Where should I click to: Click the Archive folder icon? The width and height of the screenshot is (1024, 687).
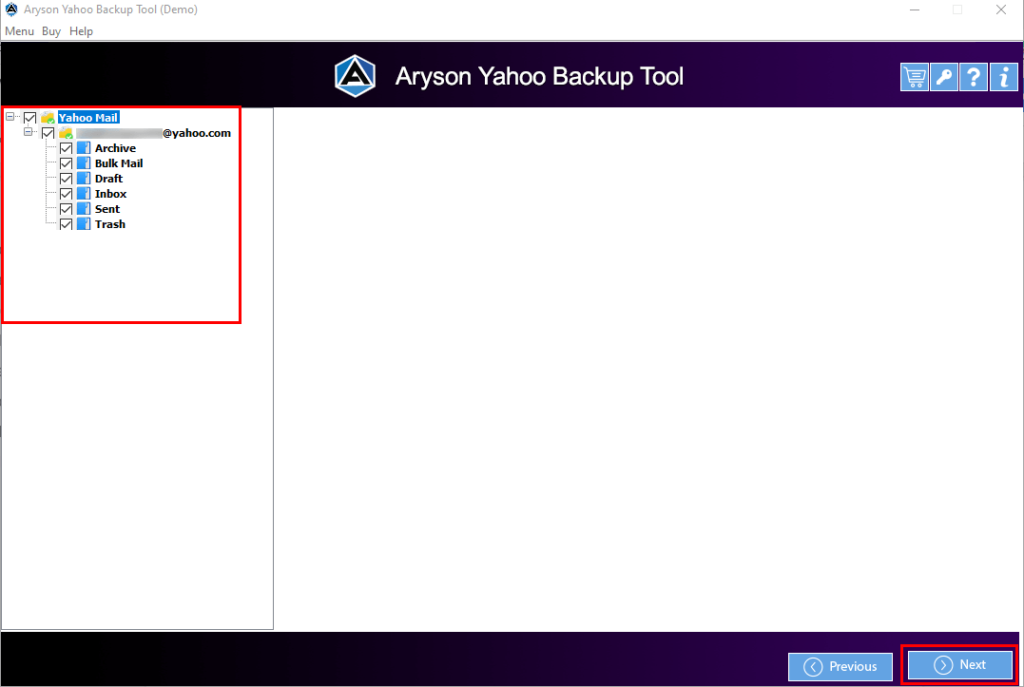click(x=84, y=148)
